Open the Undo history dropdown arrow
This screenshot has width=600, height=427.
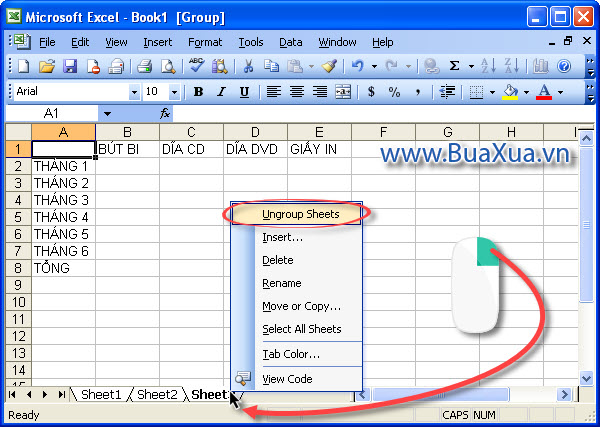[374, 67]
